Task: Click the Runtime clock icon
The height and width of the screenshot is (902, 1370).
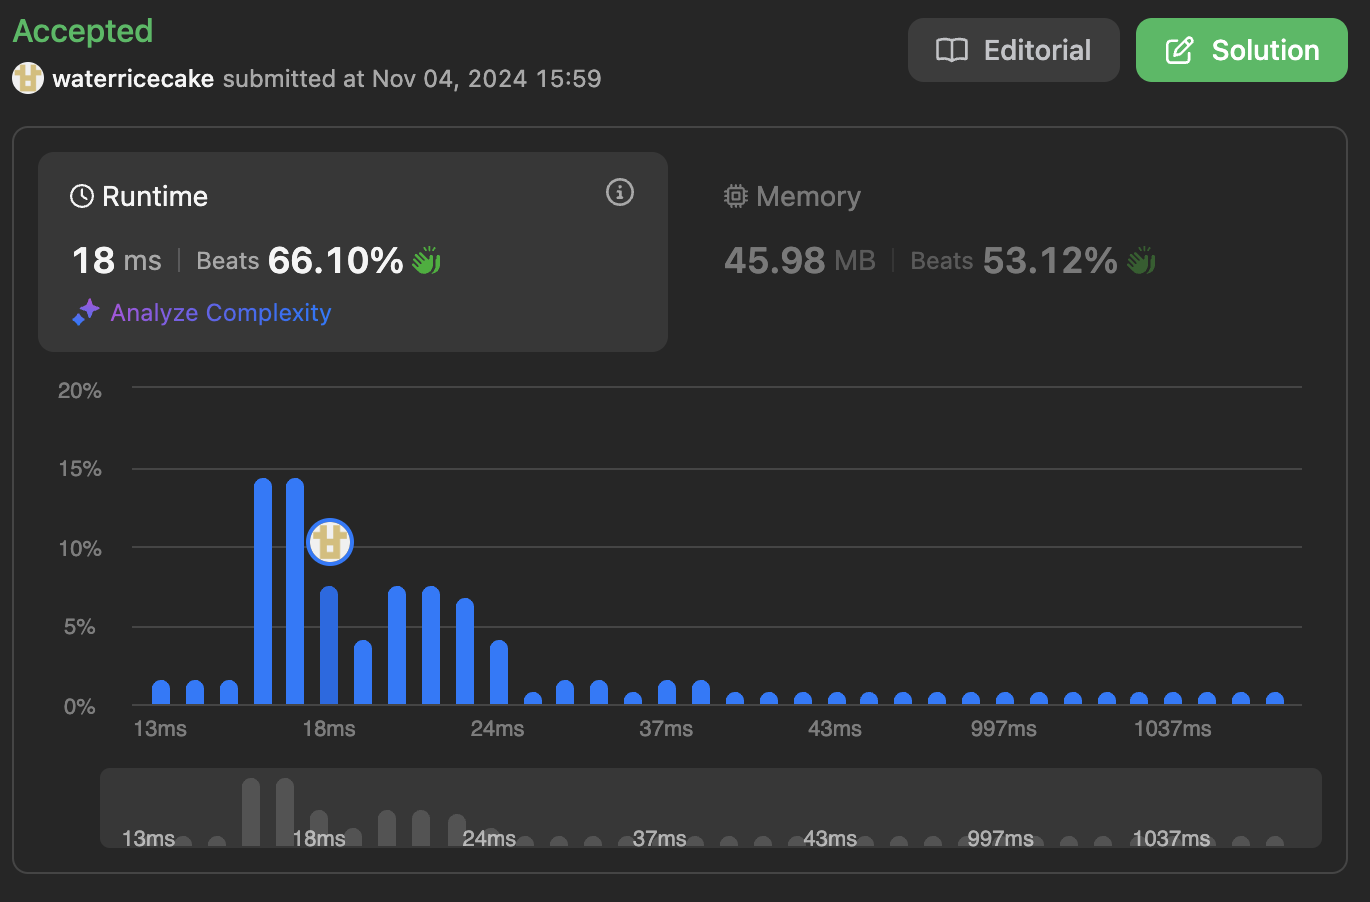Action: click(x=82, y=196)
